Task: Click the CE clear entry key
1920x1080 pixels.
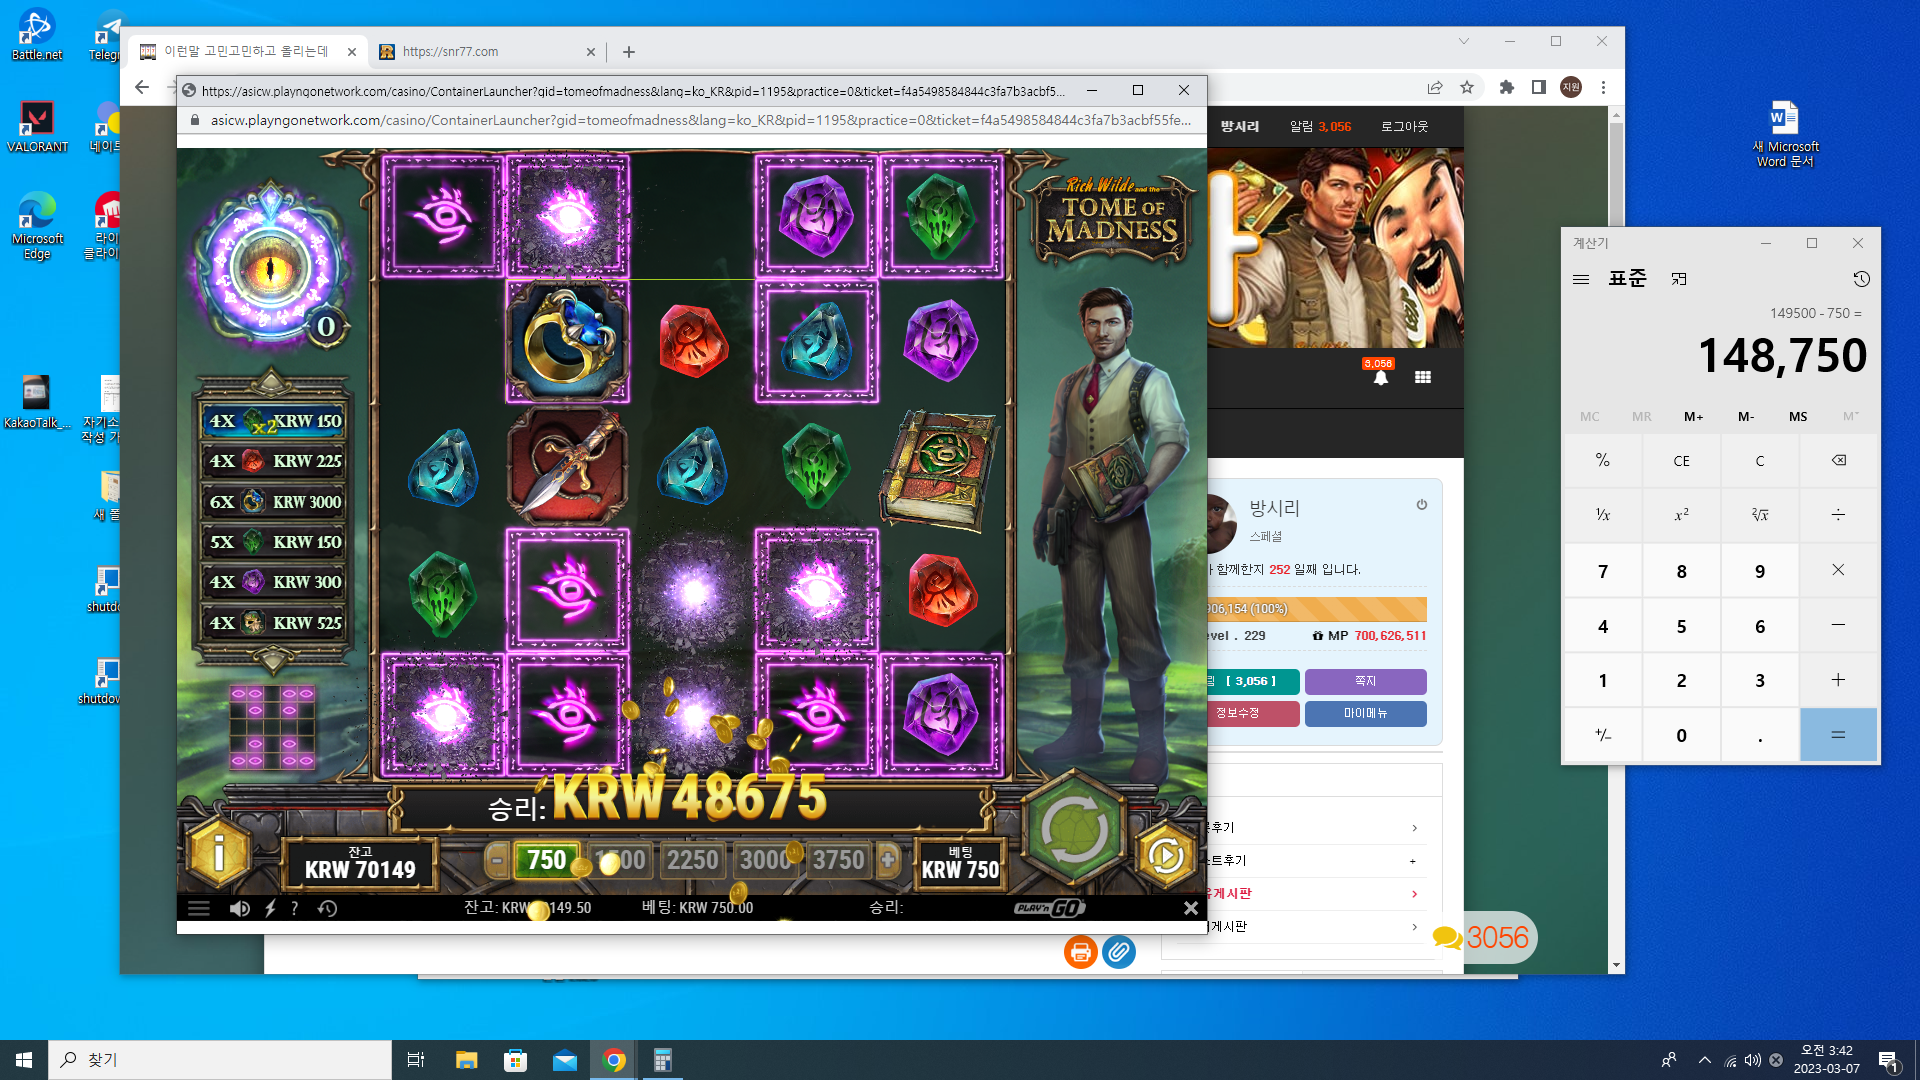Action: click(1681, 461)
